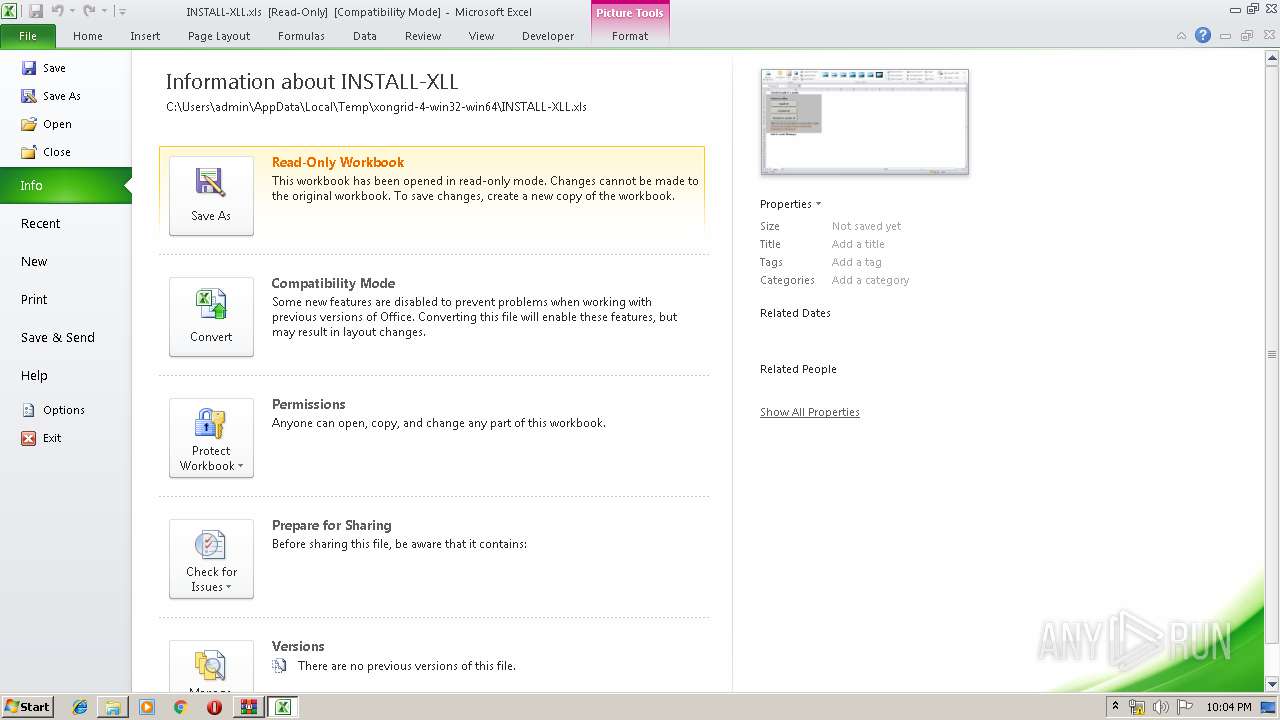Click the Convert button

211,317
